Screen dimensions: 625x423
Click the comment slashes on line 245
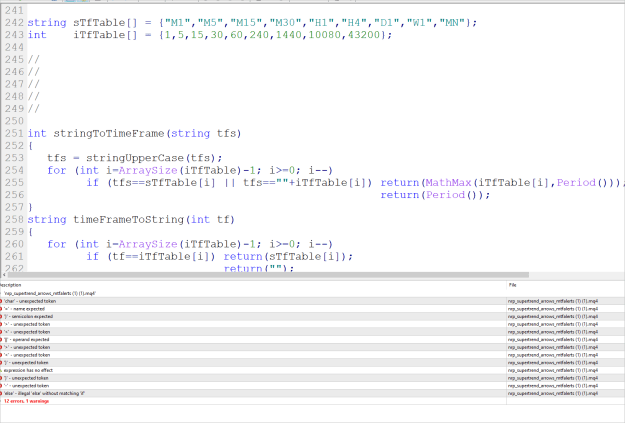pyautogui.click(x=33, y=60)
